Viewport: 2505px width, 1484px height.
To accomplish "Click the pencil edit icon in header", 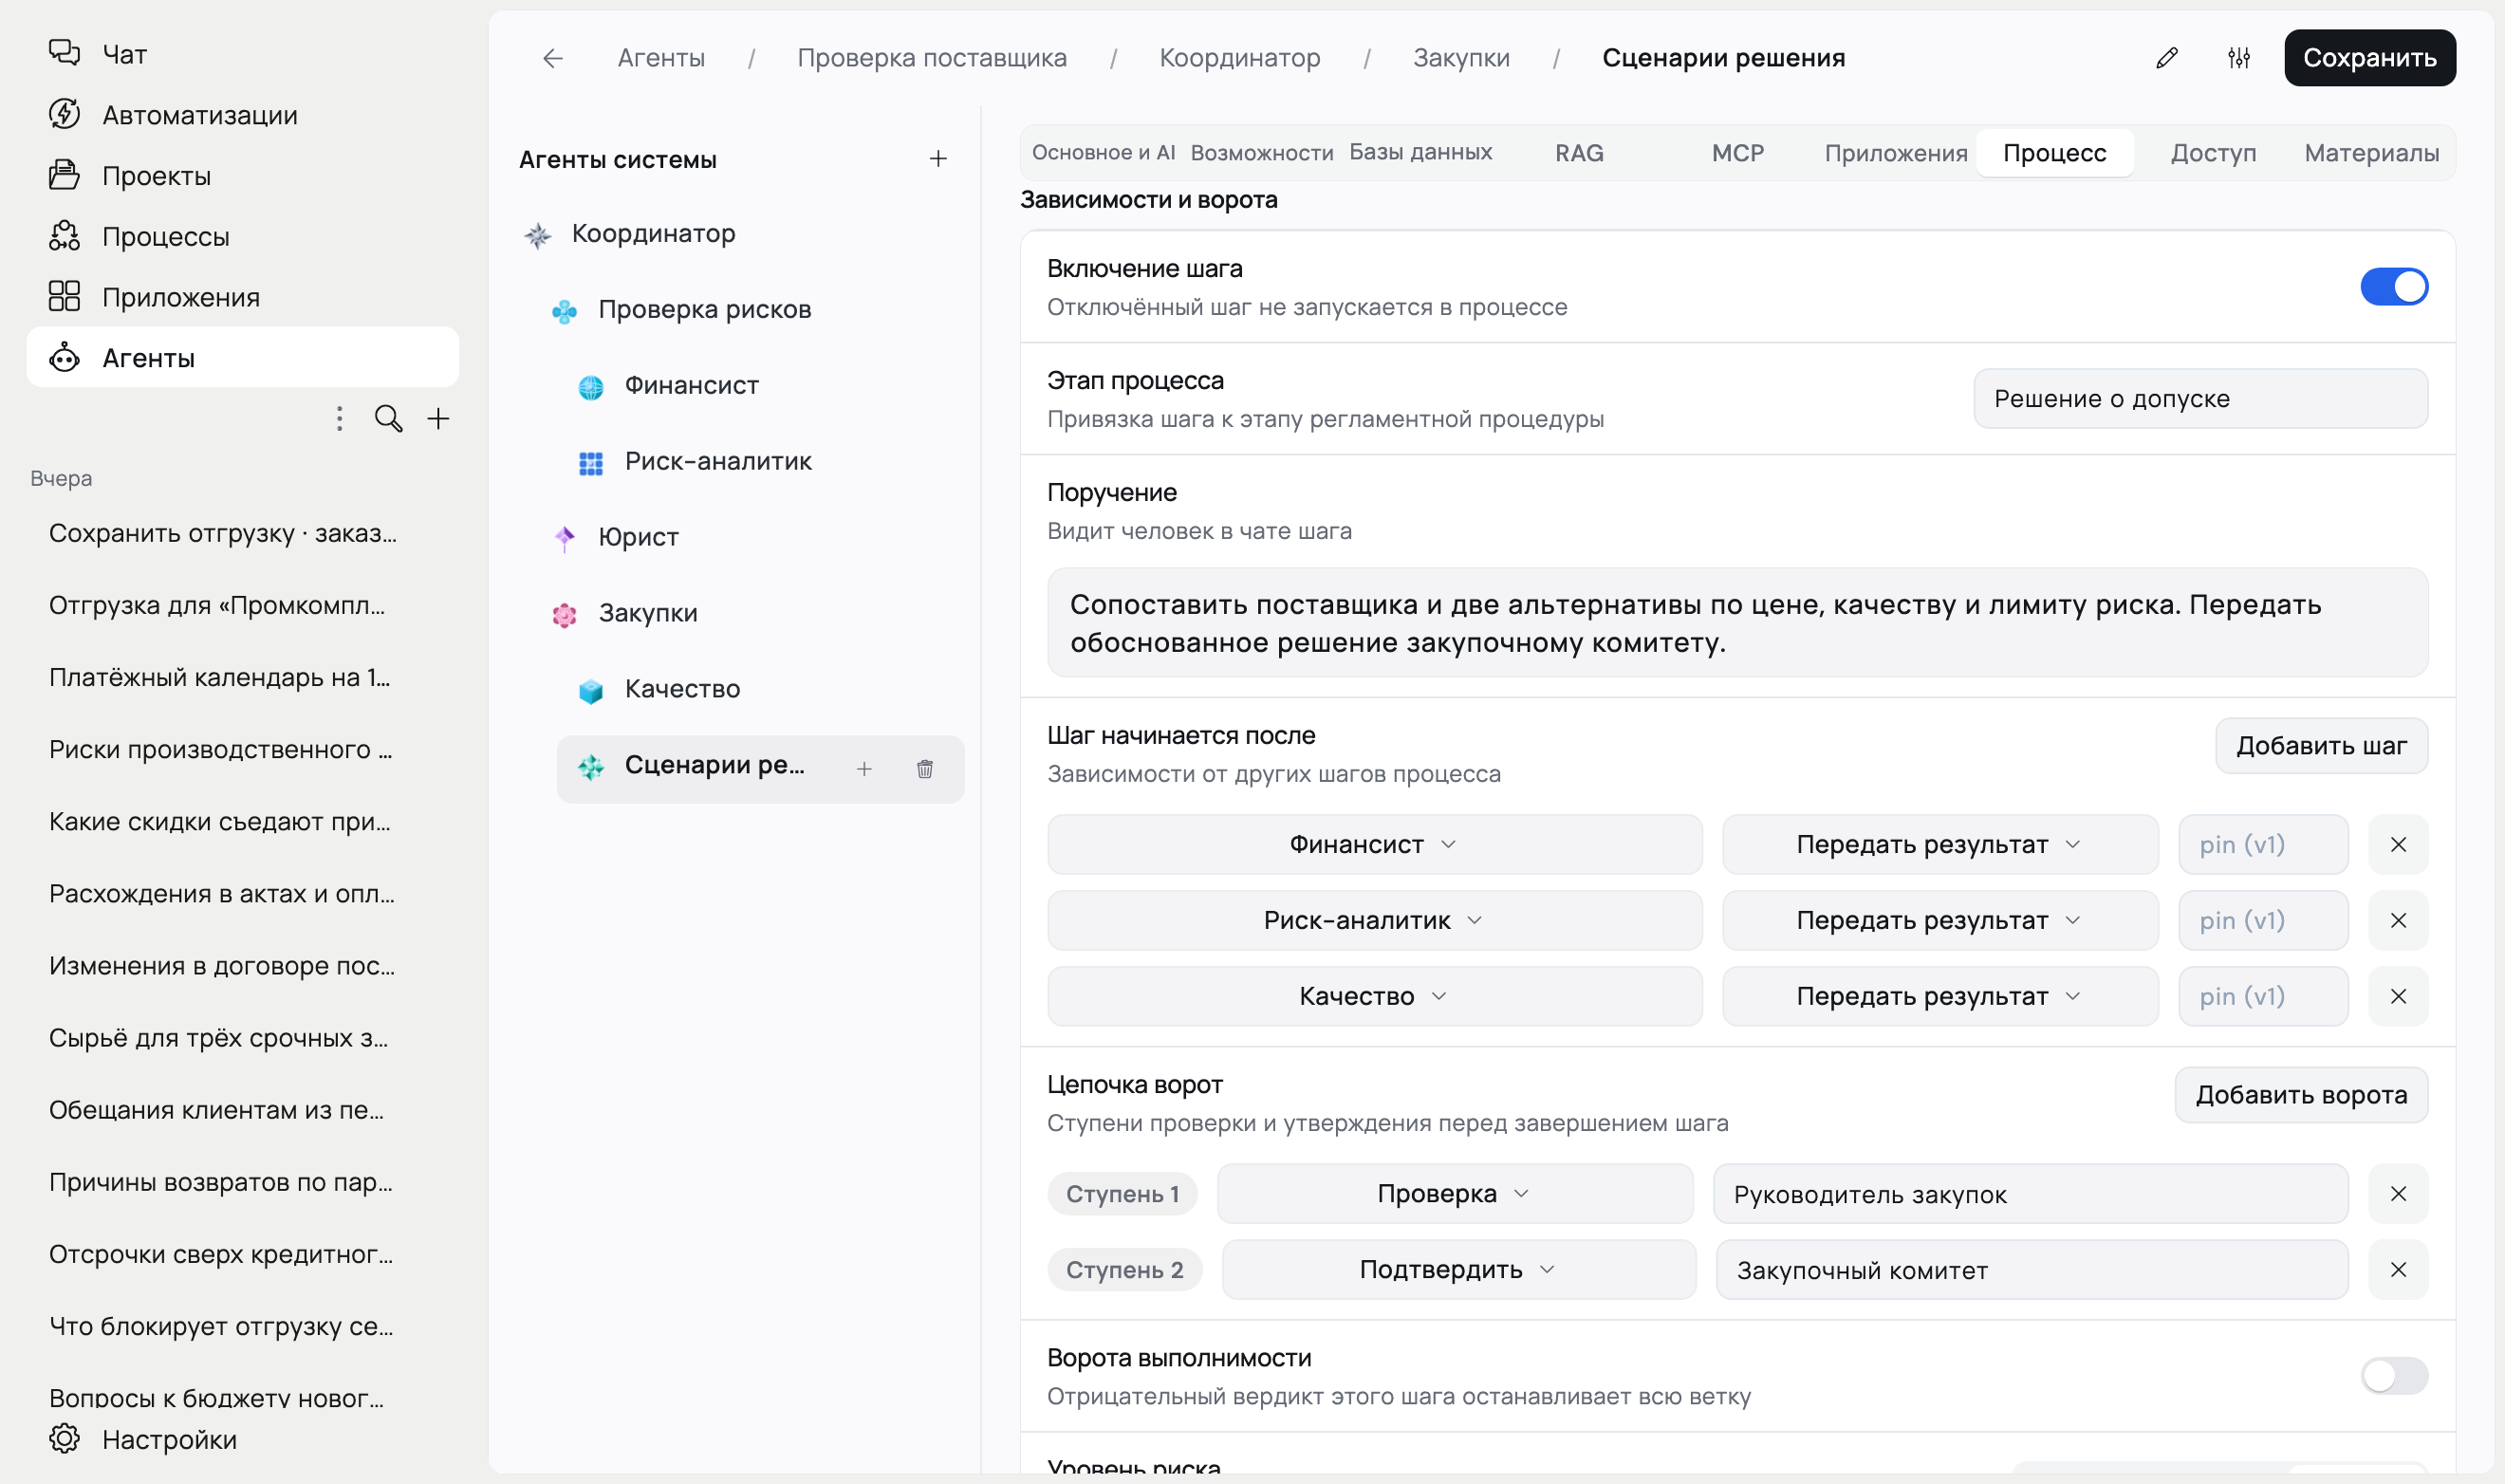I will [x=2167, y=58].
